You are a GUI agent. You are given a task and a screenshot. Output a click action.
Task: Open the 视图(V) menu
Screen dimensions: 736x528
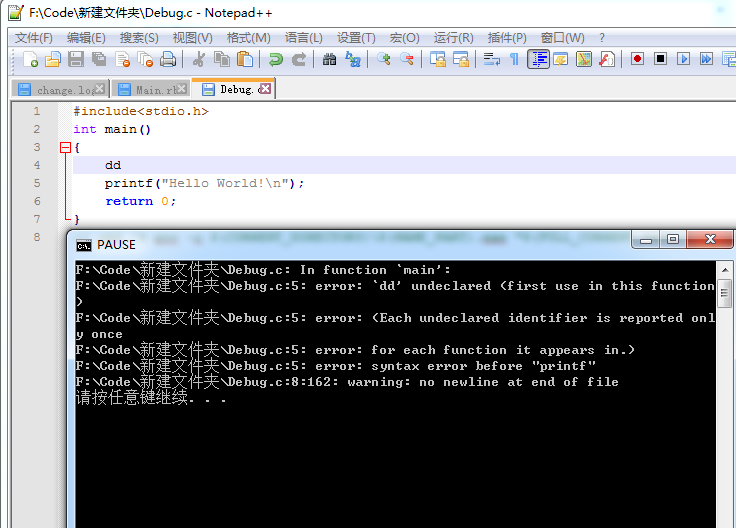tap(192, 38)
